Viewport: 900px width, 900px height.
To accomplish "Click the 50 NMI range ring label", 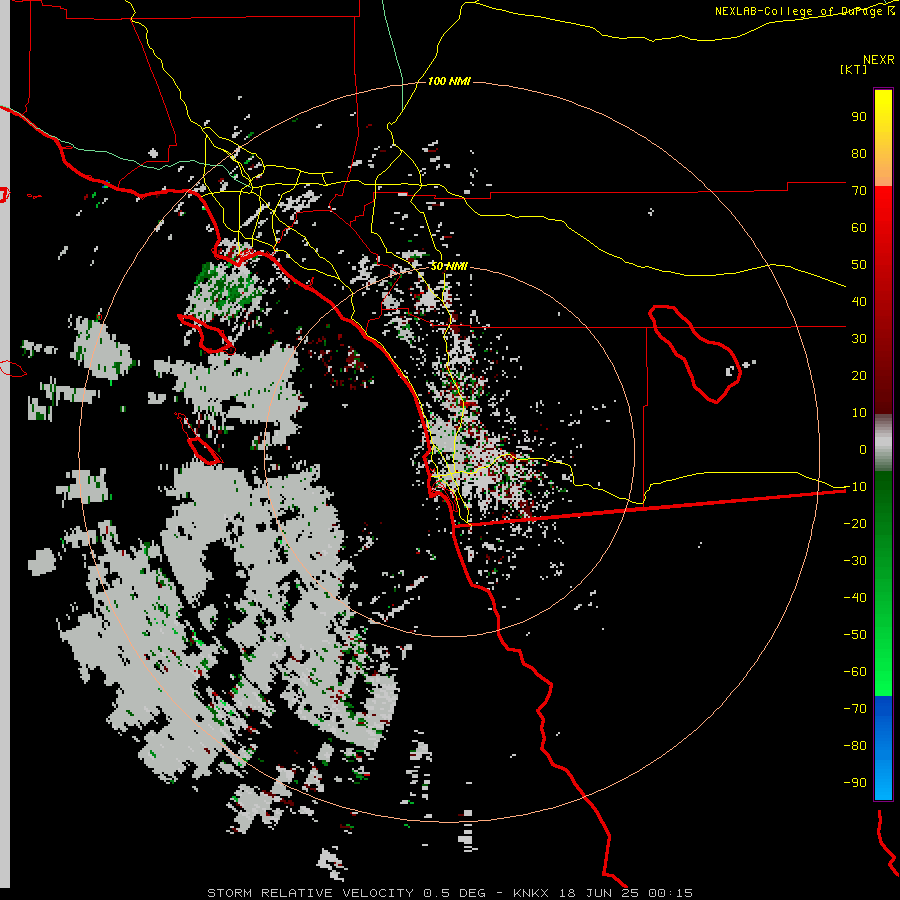I will (449, 266).
